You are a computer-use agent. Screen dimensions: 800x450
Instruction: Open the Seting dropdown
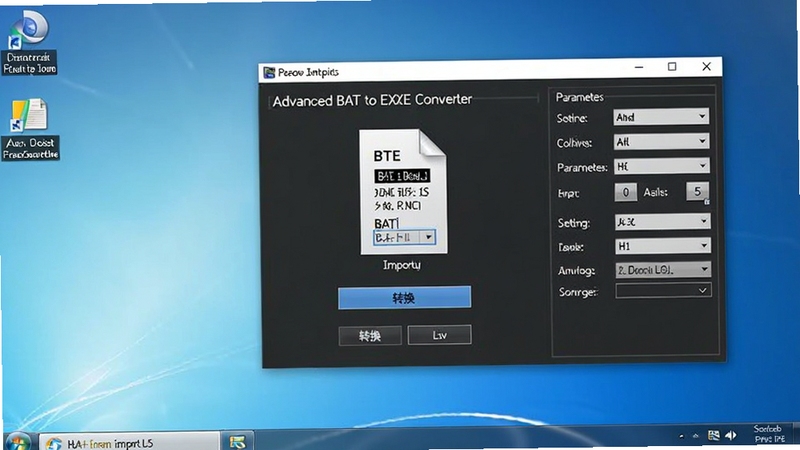tap(662, 221)
